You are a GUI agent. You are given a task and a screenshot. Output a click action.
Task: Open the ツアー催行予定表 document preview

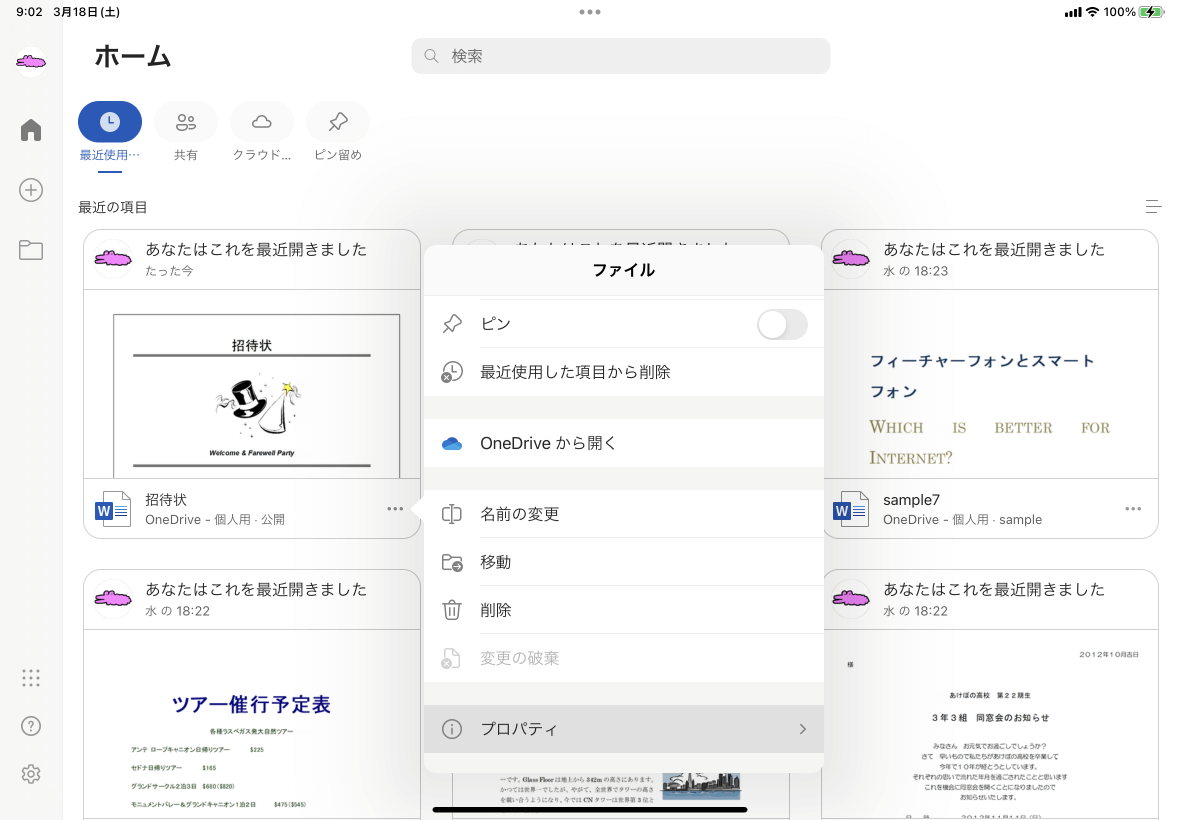click(251, 724)
